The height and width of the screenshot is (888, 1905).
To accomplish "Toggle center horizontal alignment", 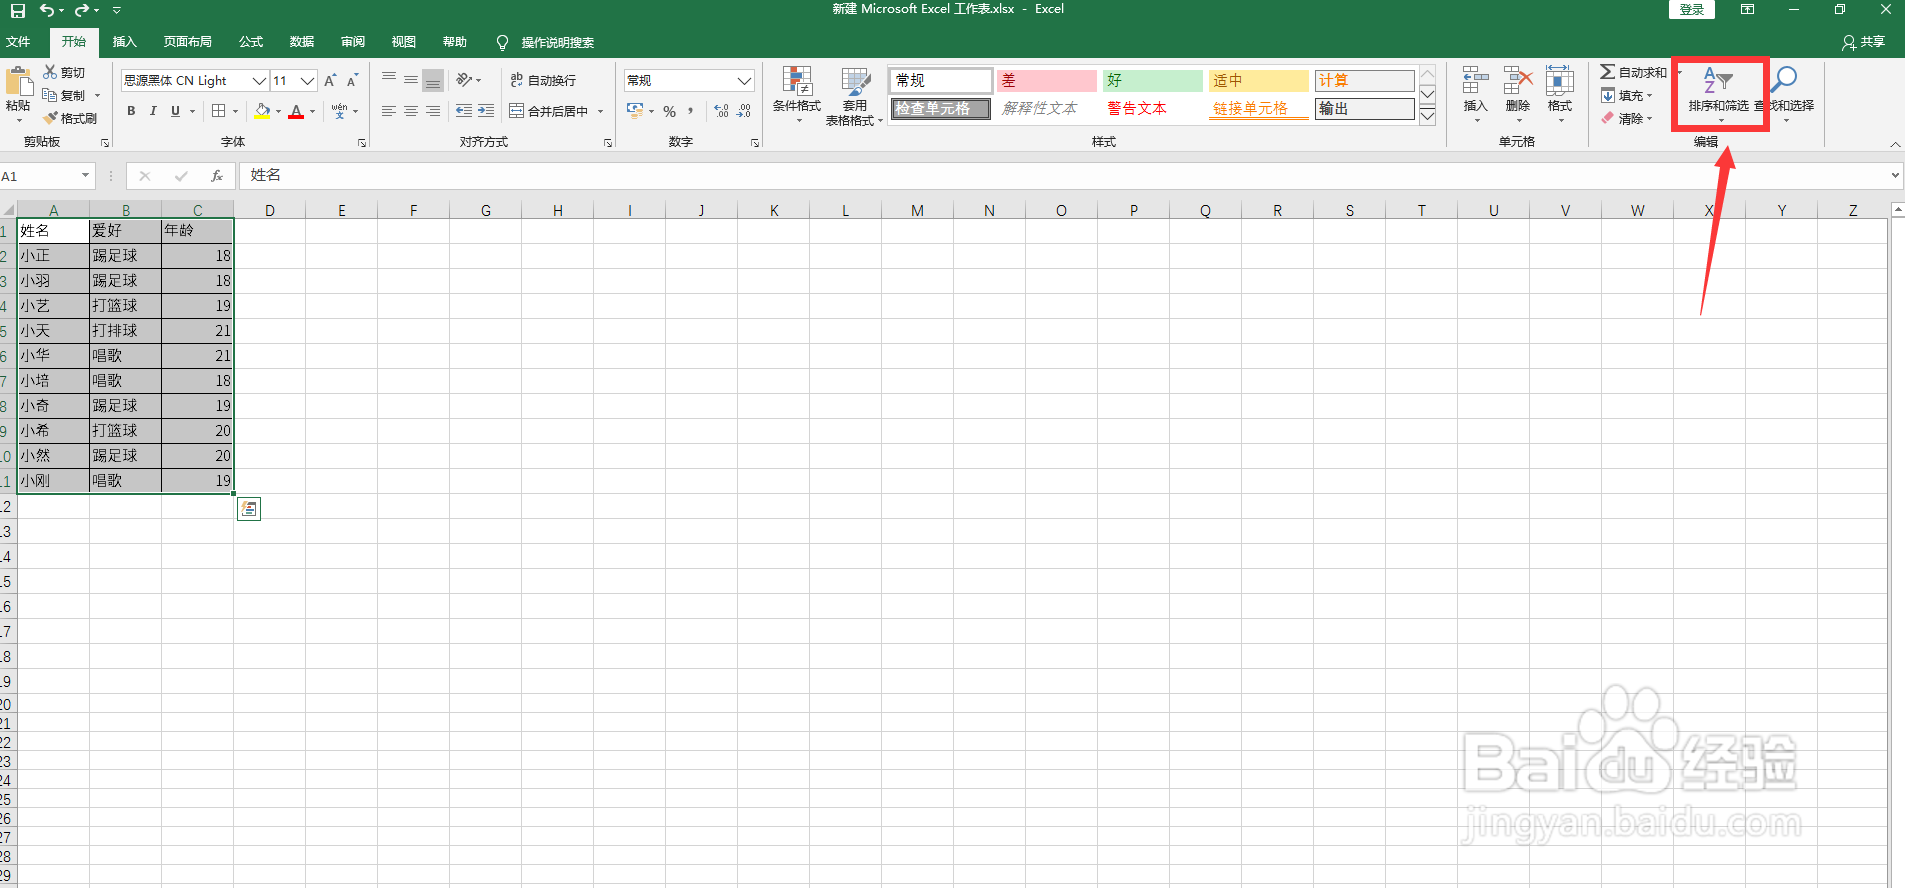I will (x=411, y=111).
